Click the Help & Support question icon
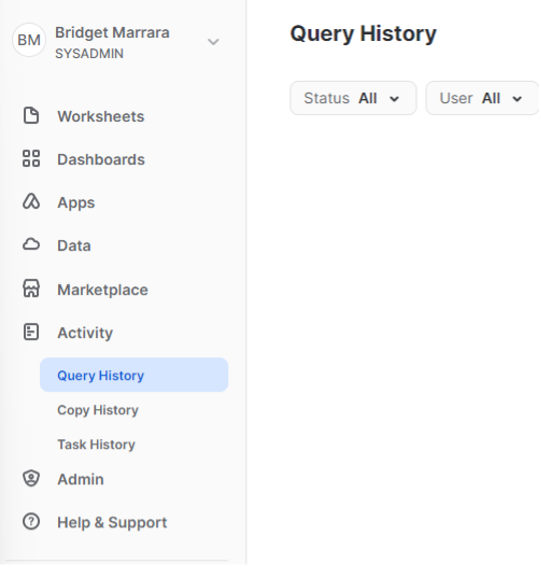Image resolution: width=541 pixels, height=568 pixels. [31, 522]
